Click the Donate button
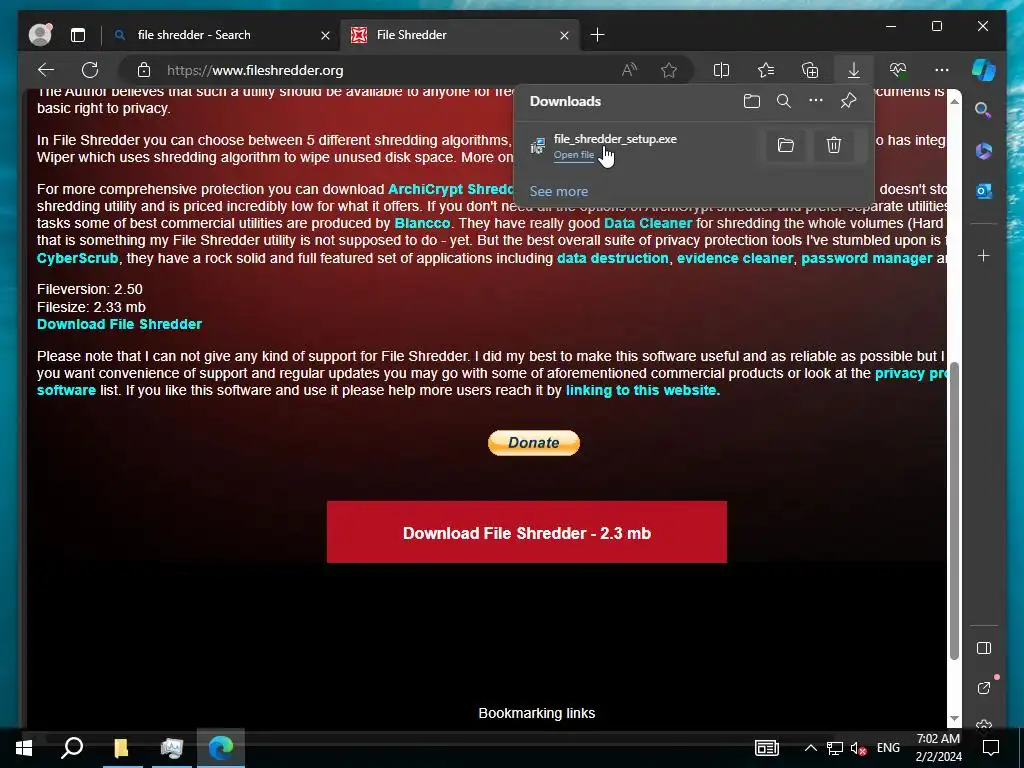Screen dimensions: 1024x768 [534, 443]
